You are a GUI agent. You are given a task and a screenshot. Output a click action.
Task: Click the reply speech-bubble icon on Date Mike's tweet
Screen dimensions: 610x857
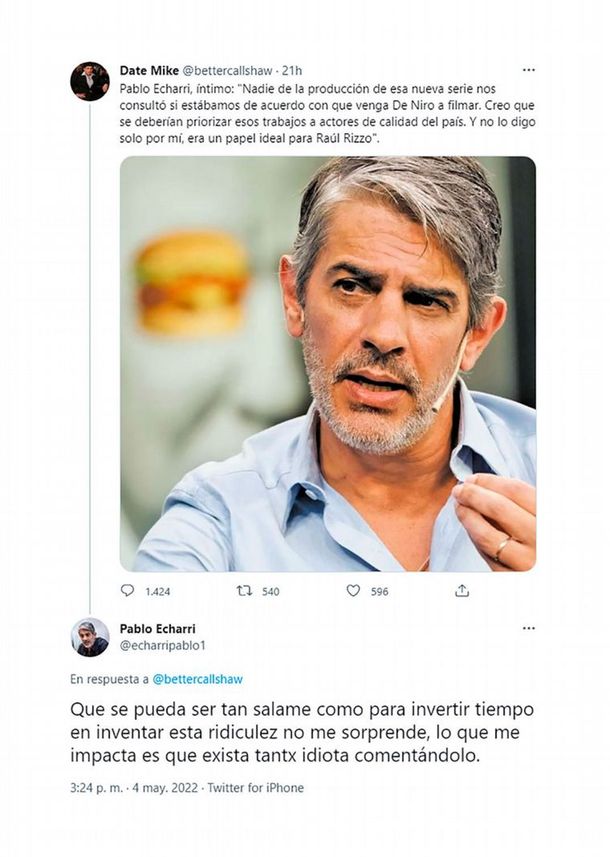pos(127,591)
